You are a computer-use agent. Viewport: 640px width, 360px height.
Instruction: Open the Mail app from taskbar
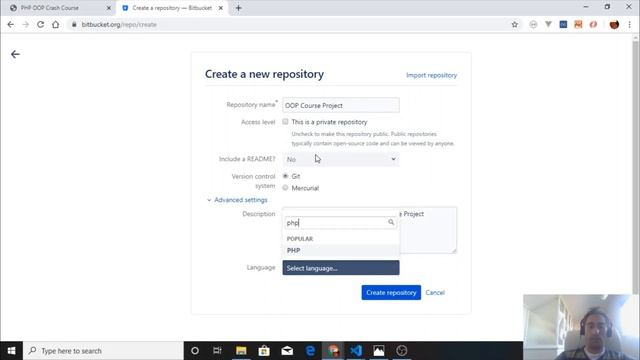[x=287, y=351]
